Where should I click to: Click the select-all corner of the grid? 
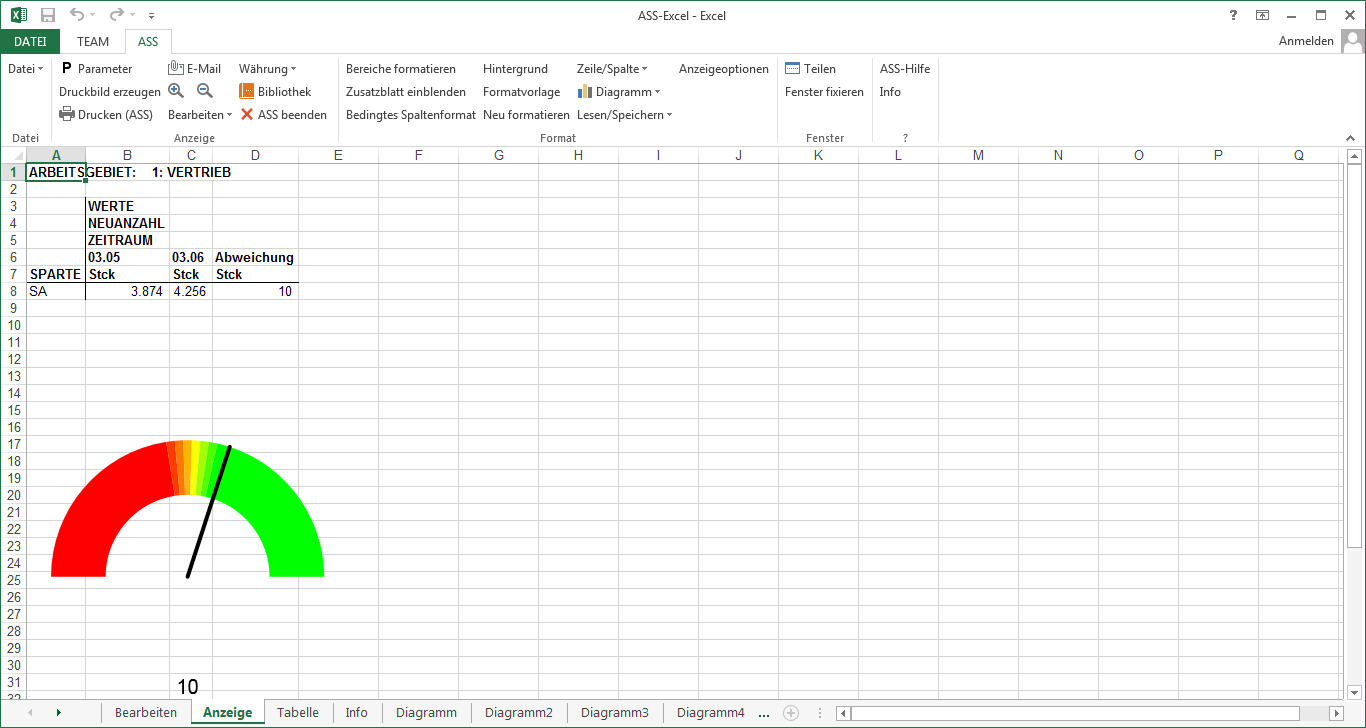coord(13,155)
